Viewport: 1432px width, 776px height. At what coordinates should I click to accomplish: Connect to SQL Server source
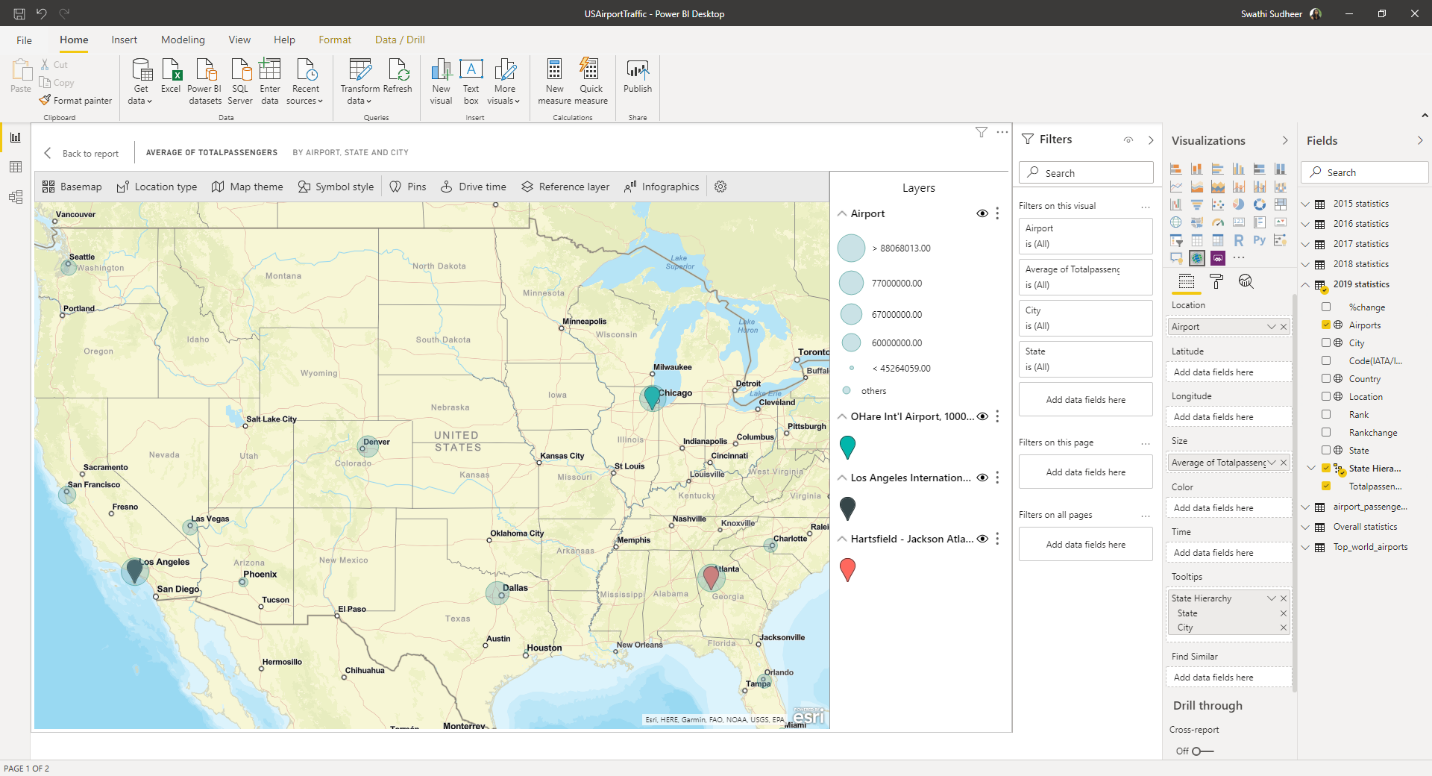click(240, 81)
